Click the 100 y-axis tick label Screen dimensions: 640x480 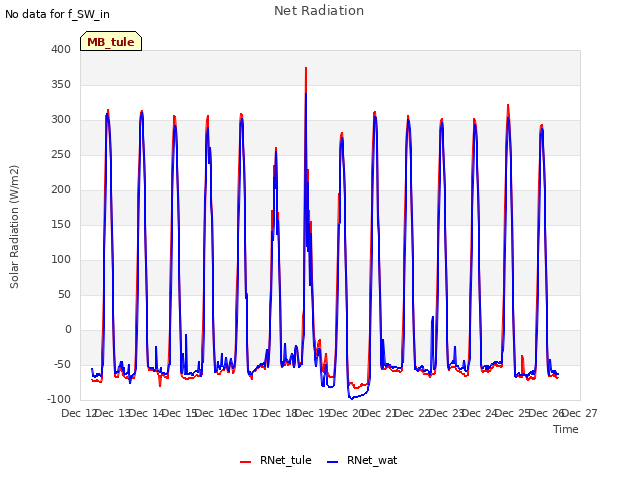(x=61, y=260)
